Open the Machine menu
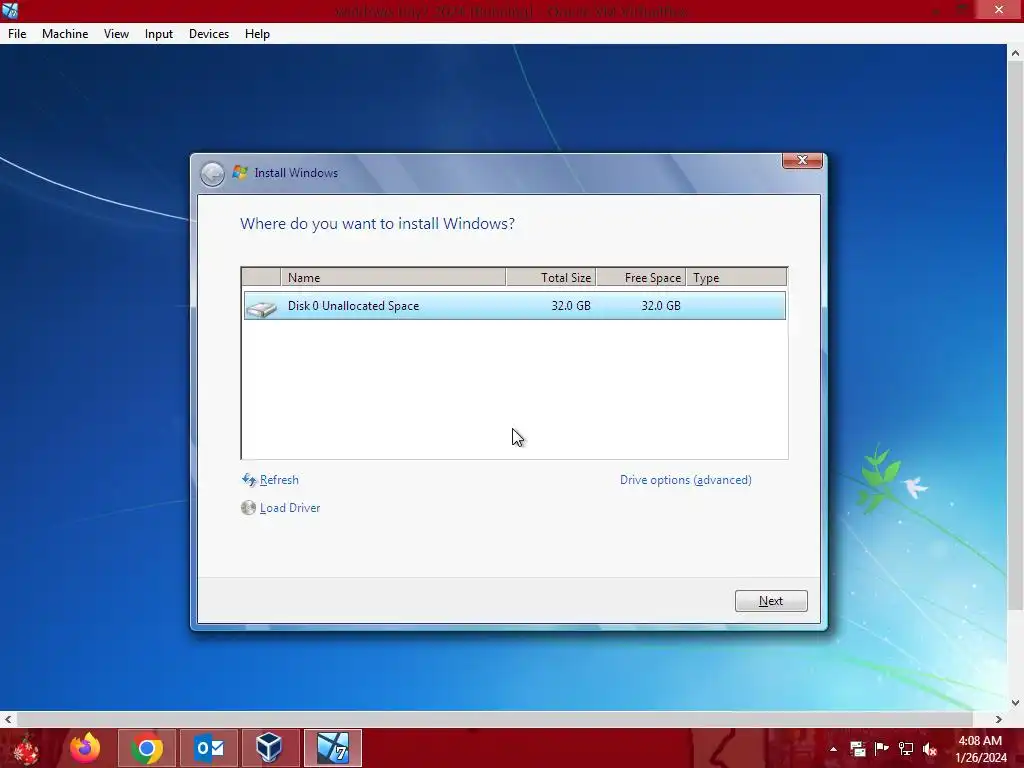 [65, 34]
